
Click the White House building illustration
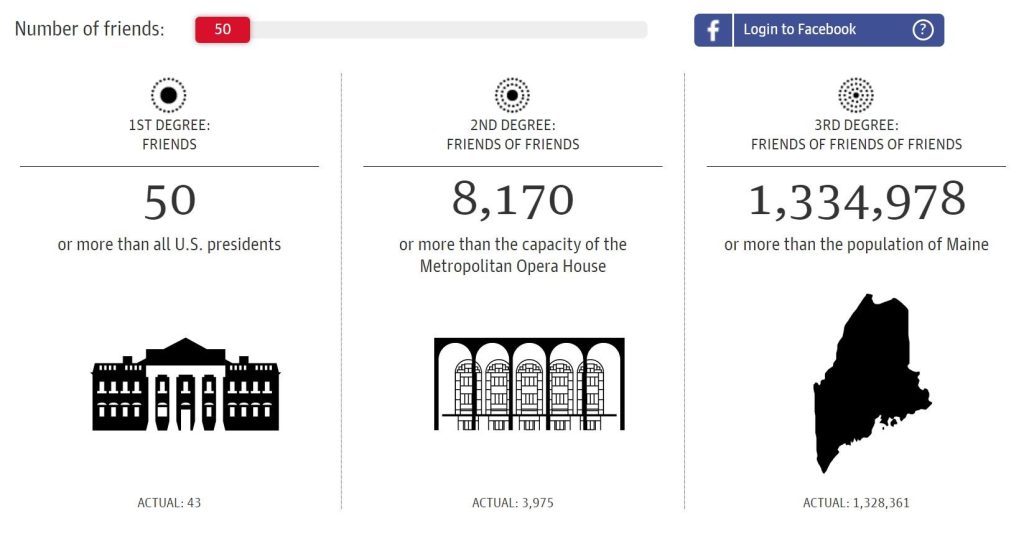click(185, 385)
